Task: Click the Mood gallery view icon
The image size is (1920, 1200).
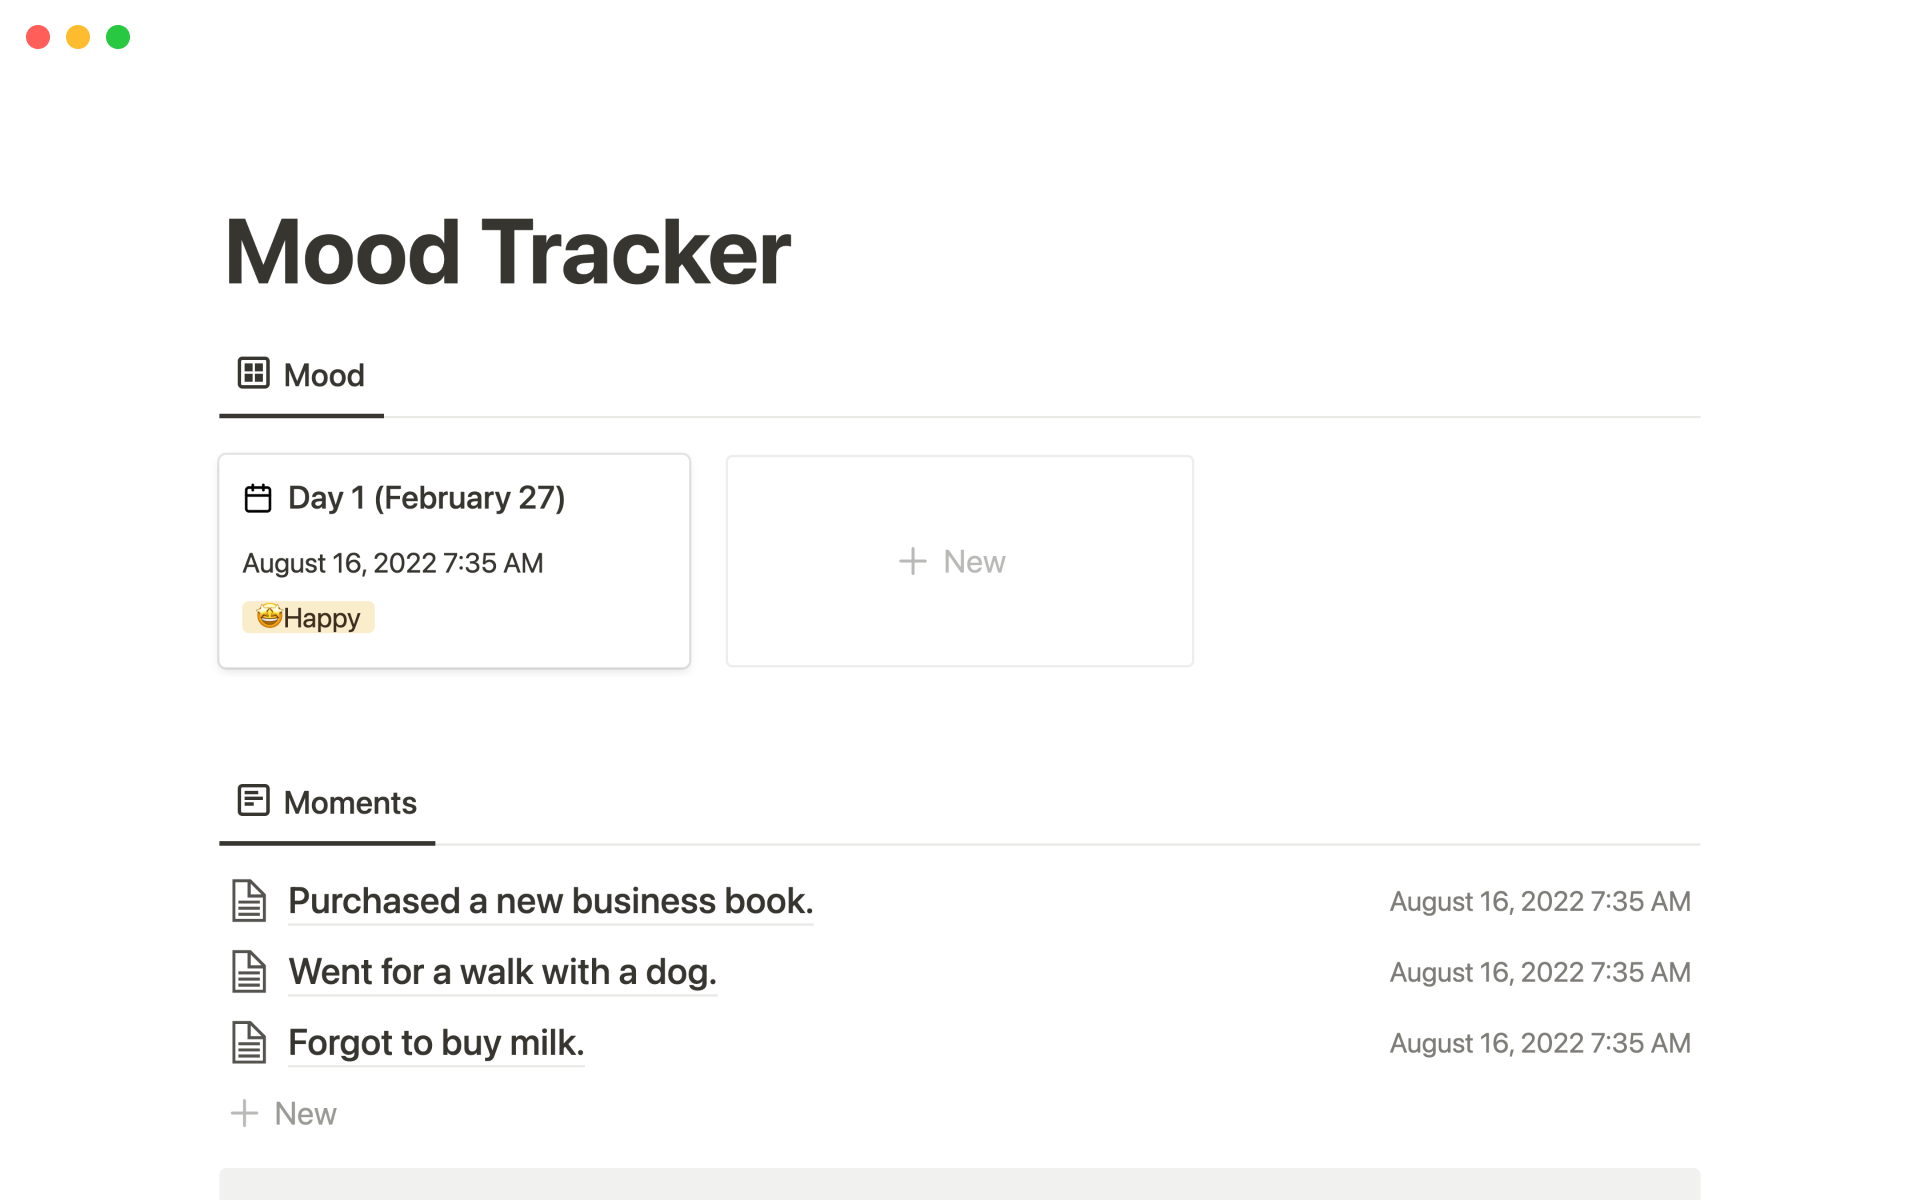Action: (253, 373)
